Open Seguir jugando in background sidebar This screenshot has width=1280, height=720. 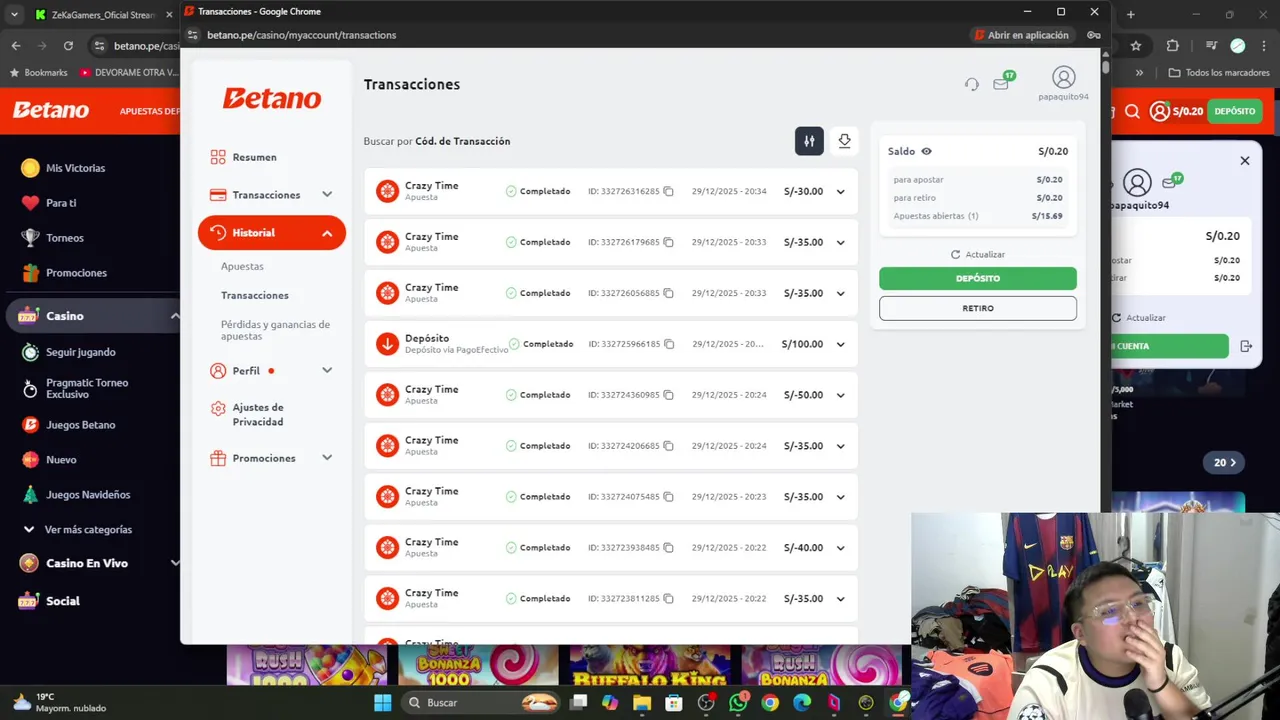coord(80,352)
